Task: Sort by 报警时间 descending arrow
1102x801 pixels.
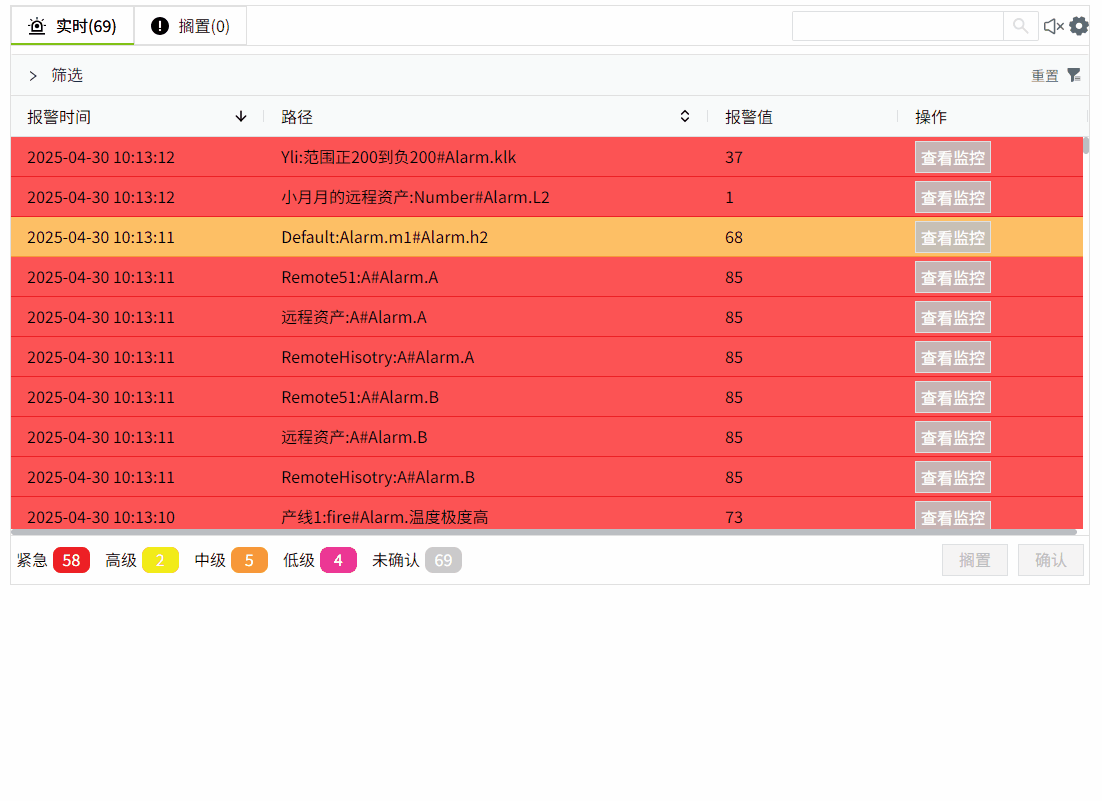Action: [241, 117]
